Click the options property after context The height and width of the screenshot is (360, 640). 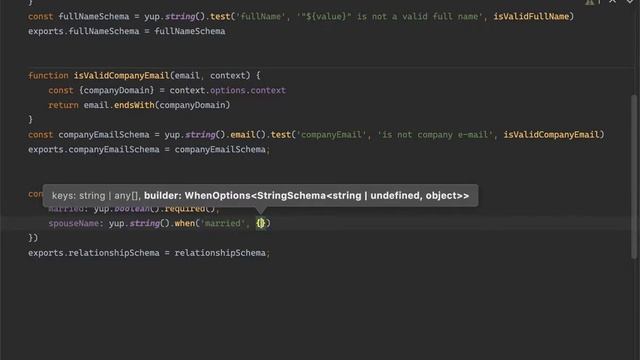(228, 90)
